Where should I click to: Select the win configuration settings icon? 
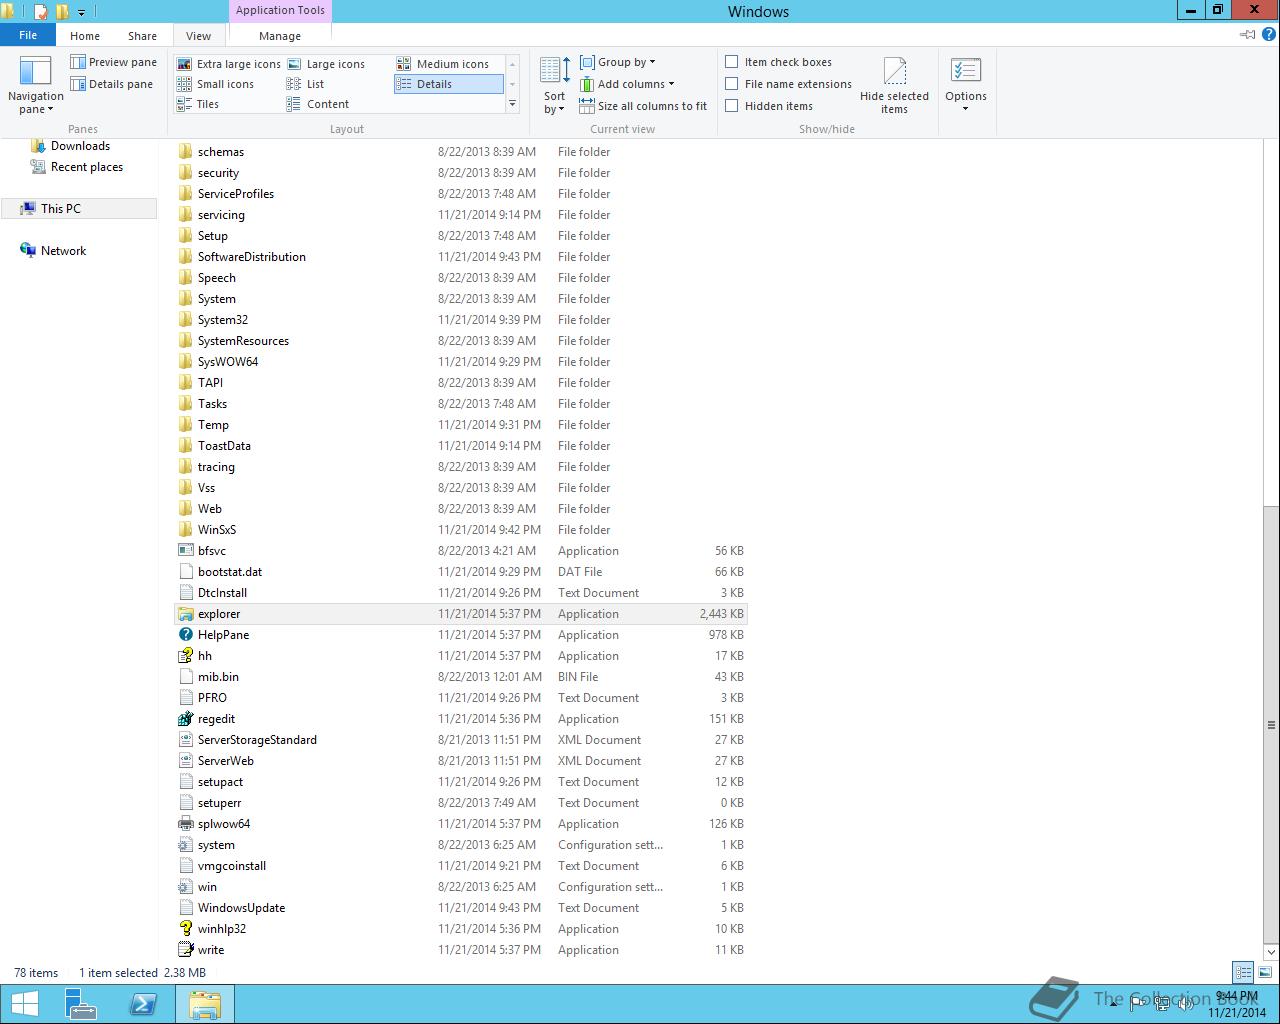(x=185, y=887)
